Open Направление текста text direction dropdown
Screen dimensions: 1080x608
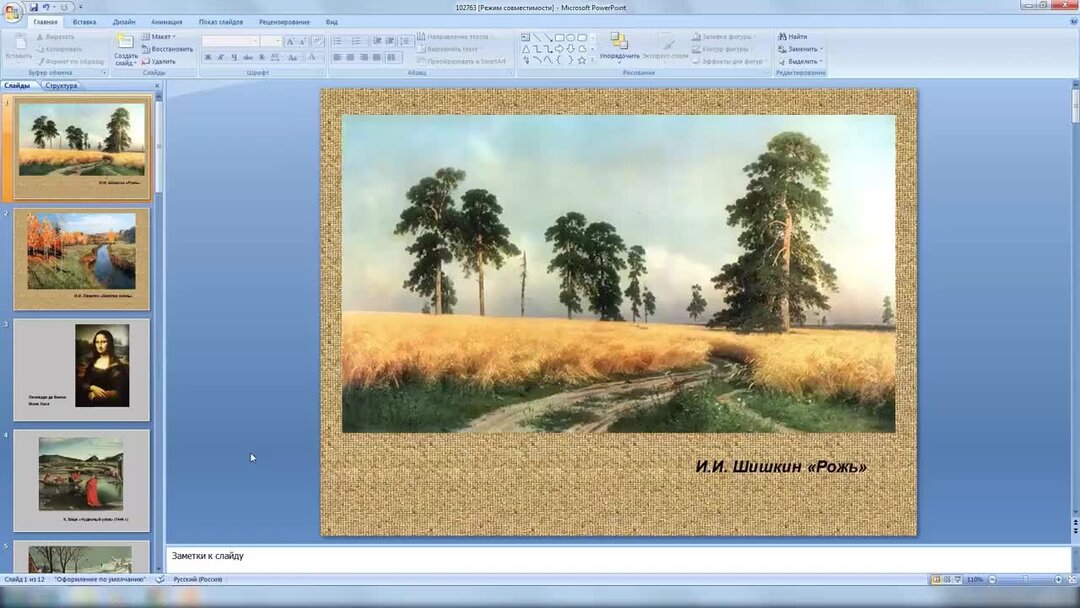(455, 36)
